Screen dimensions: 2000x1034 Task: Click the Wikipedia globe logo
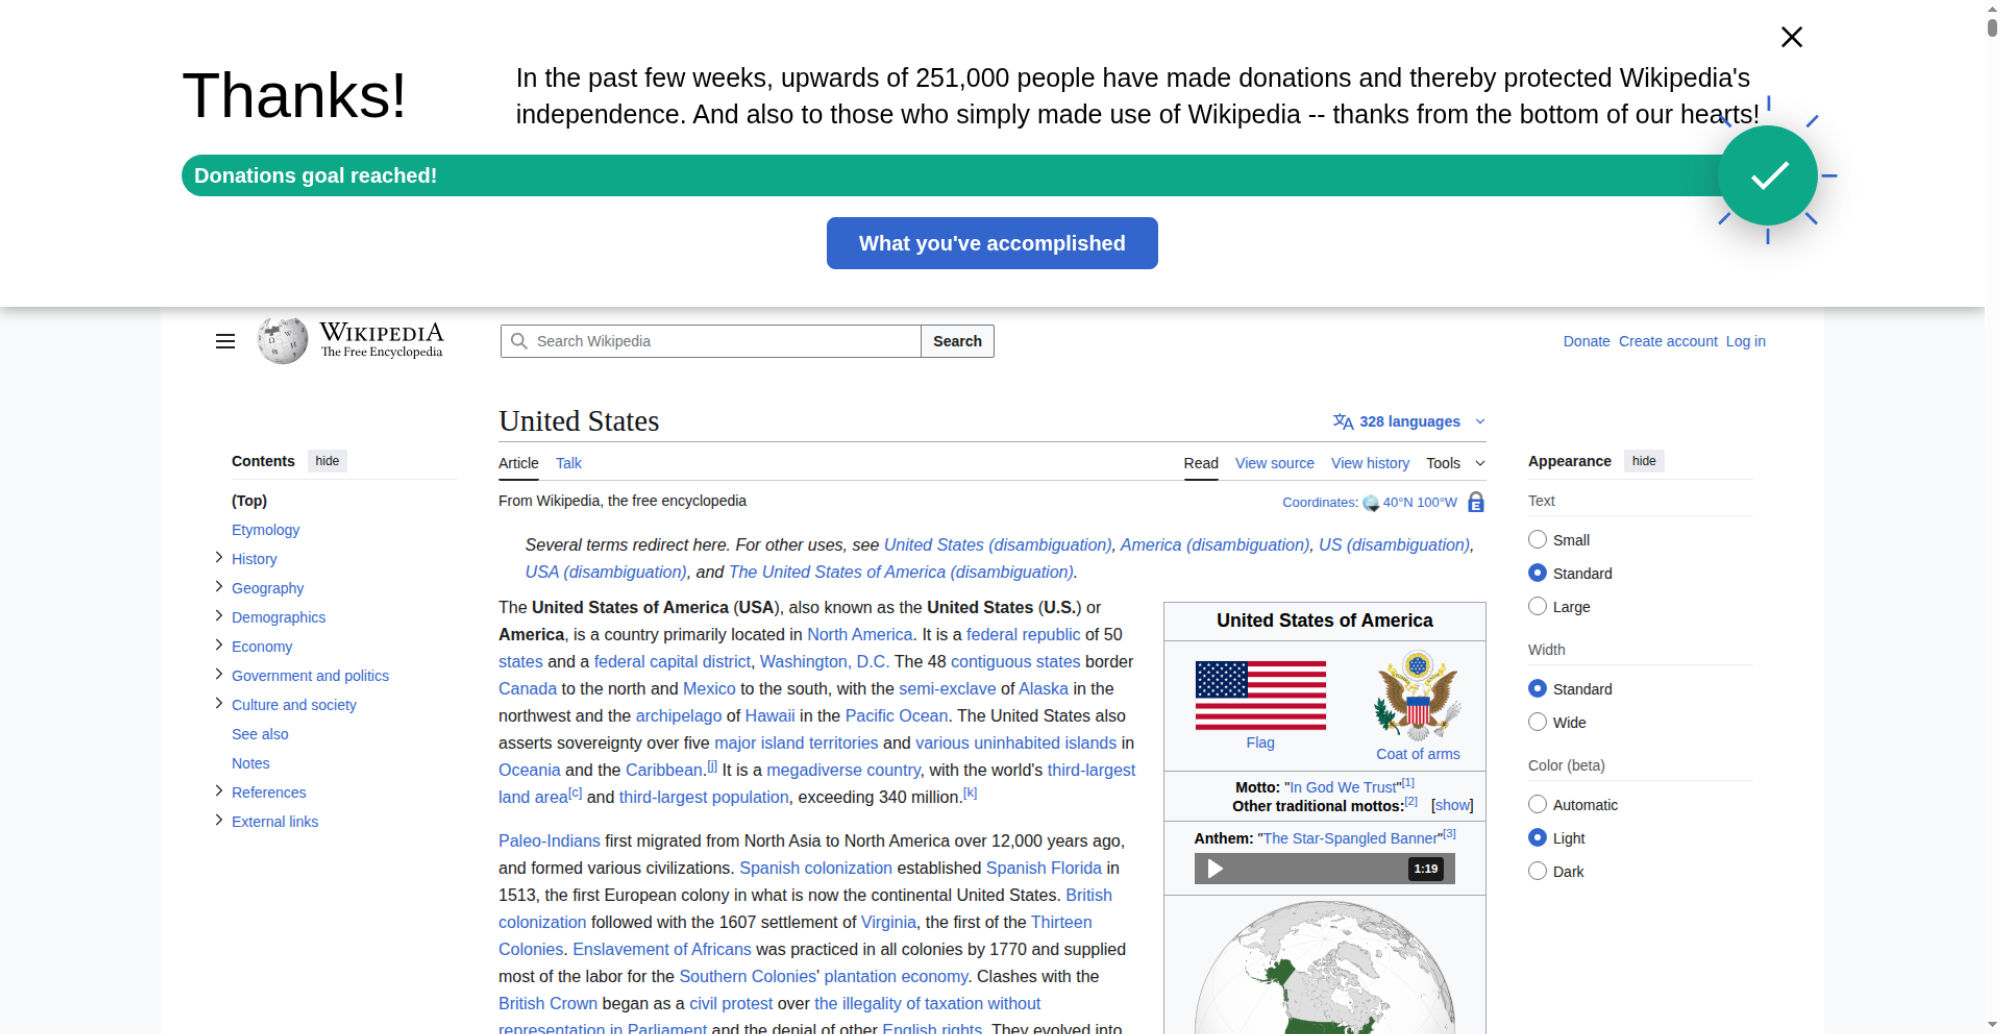283,341
